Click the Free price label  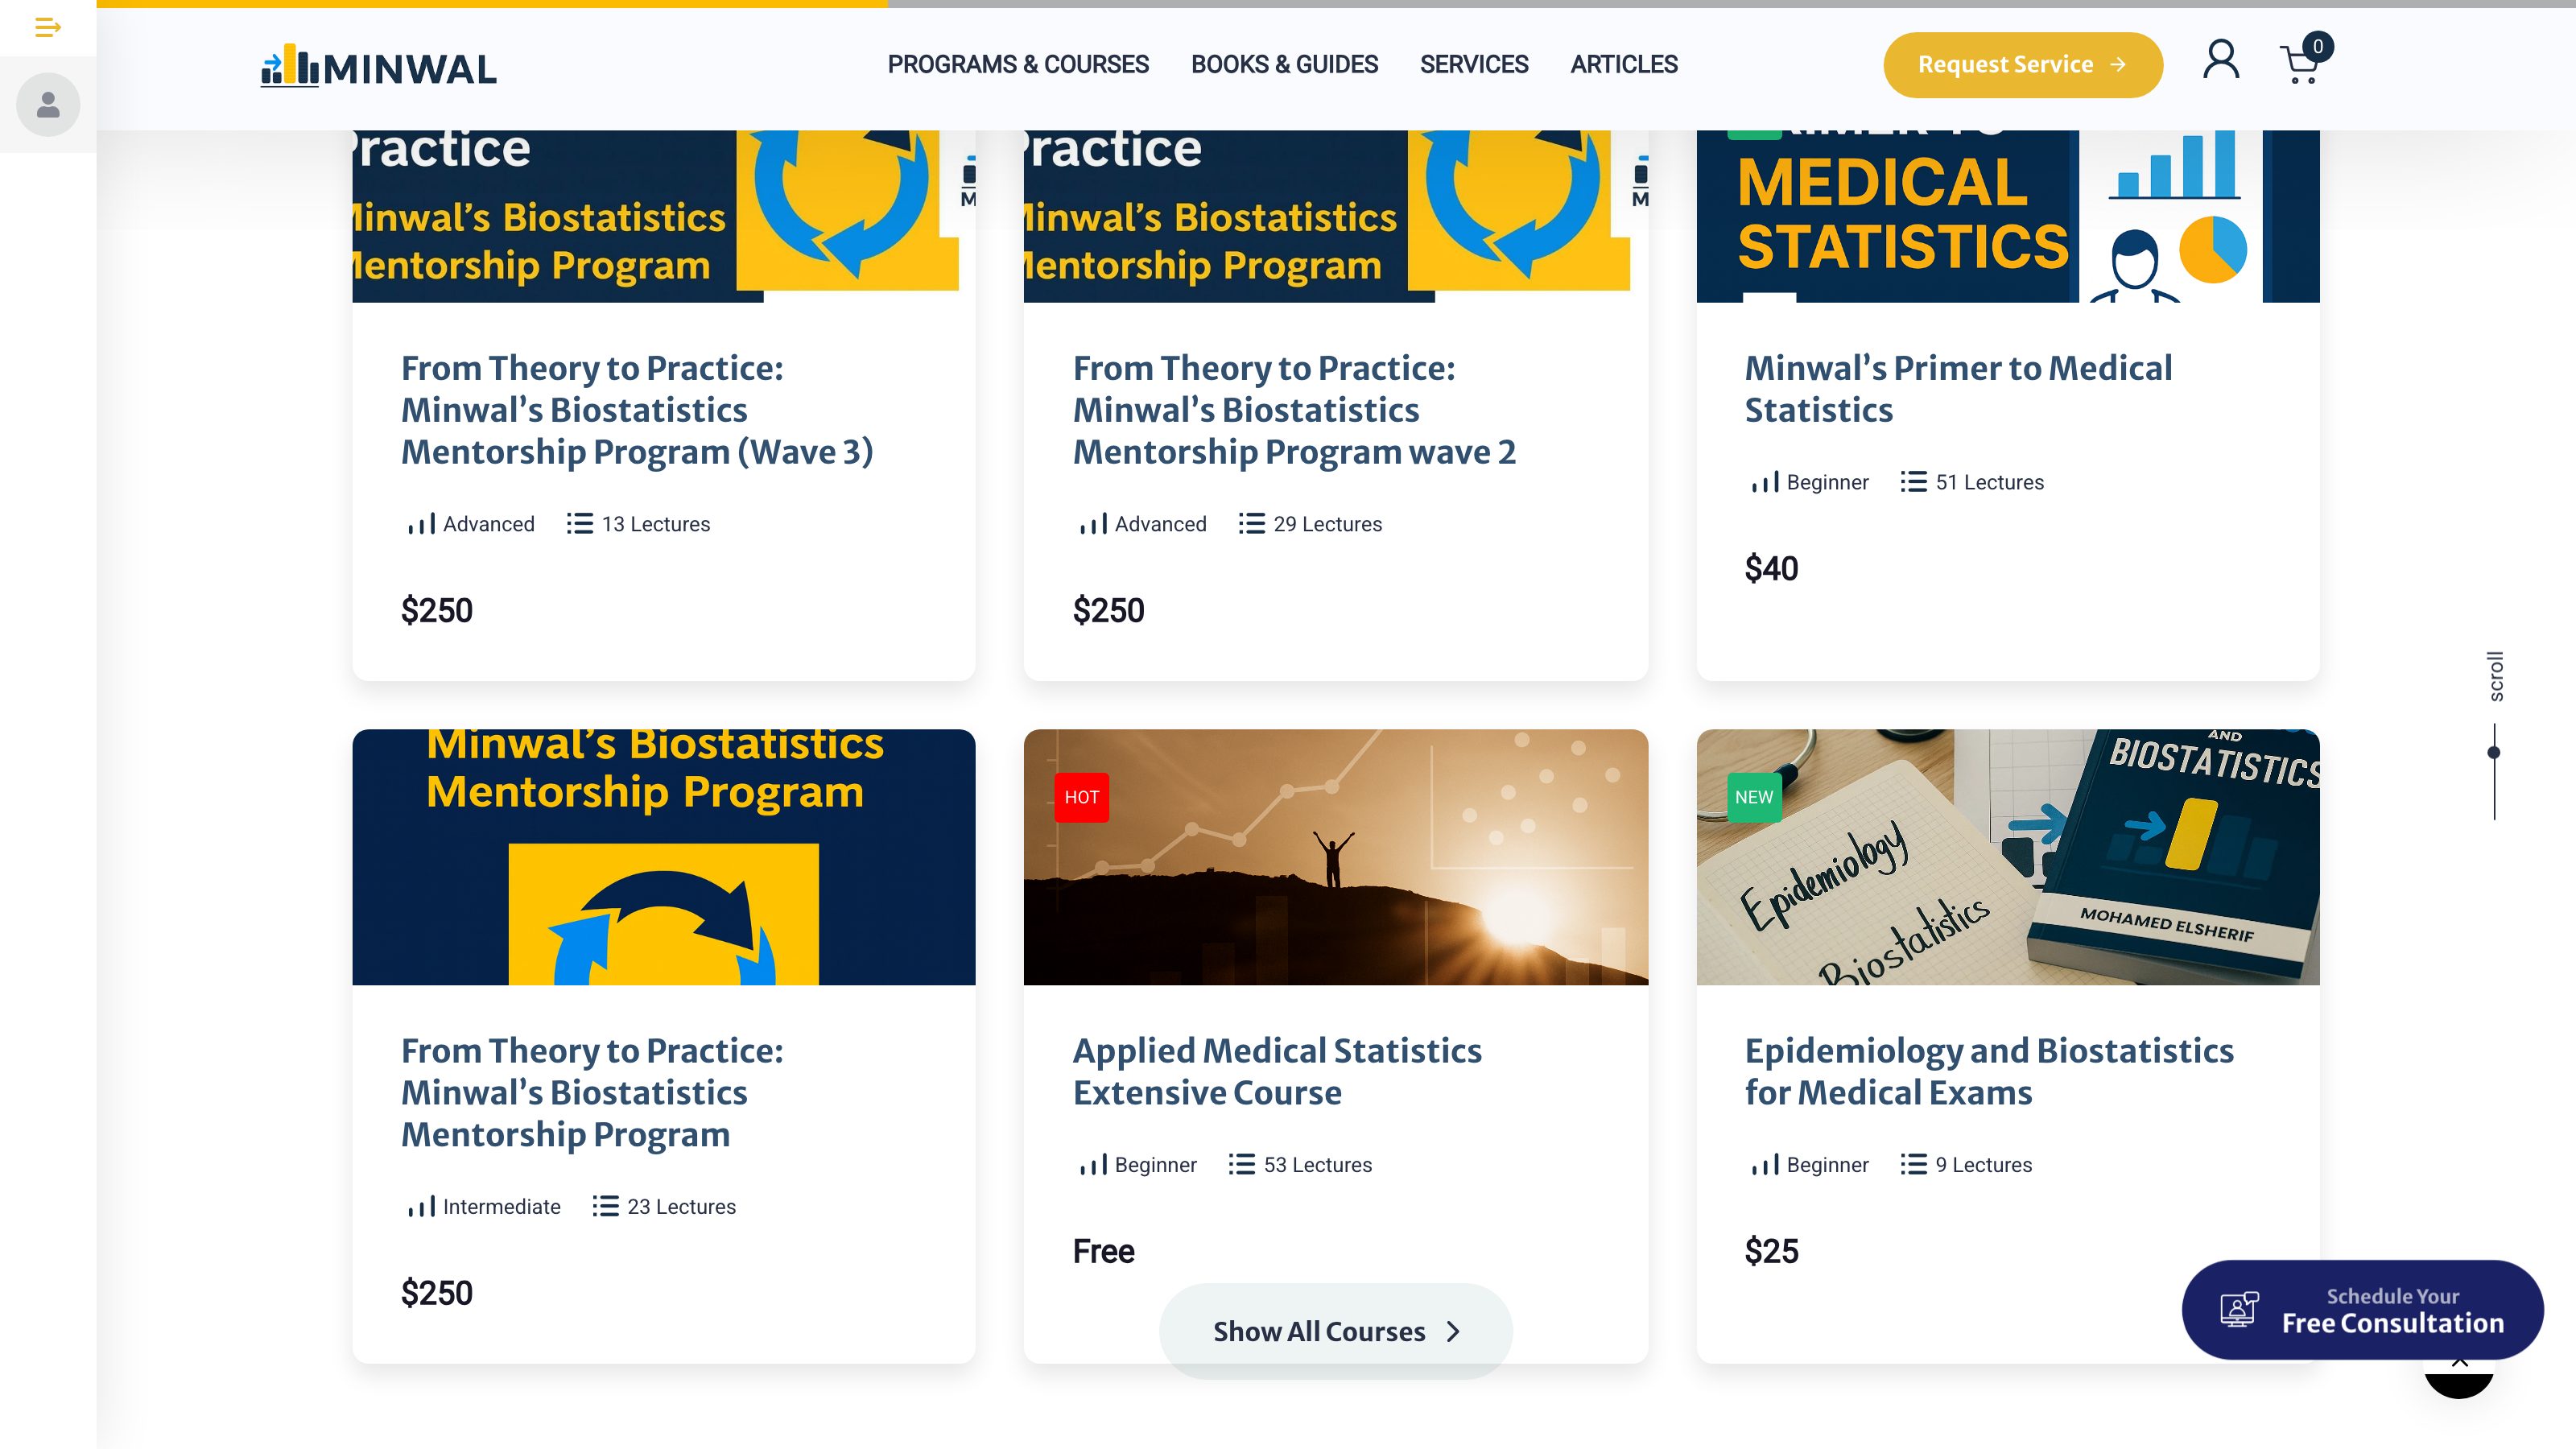1103,1251
